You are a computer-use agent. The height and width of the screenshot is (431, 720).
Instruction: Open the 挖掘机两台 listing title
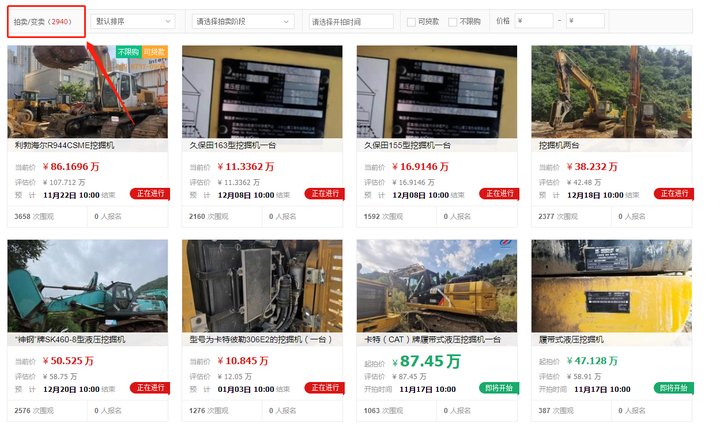tap(560, 145)
